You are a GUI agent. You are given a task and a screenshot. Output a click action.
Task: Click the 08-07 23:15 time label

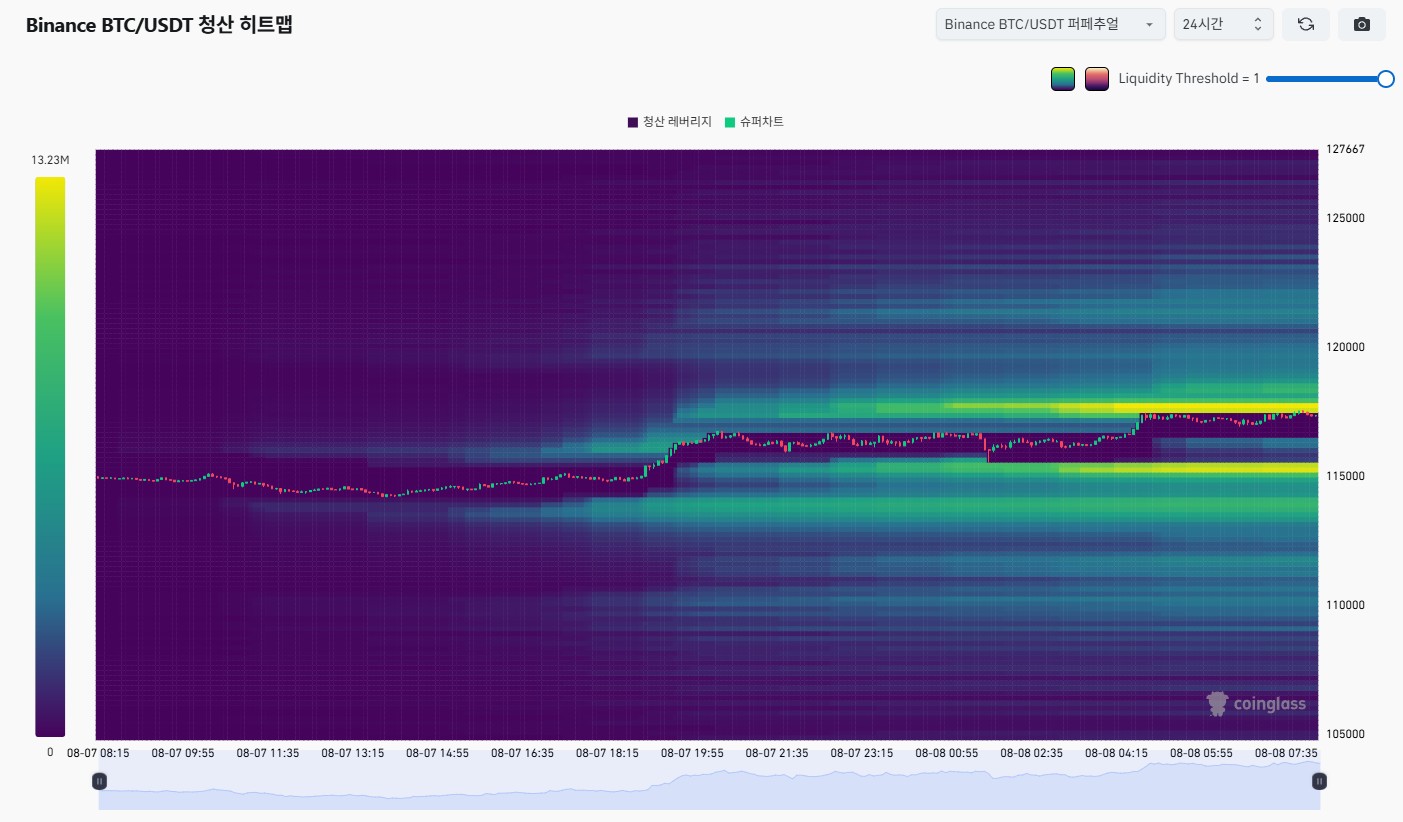tap(862, 753)
